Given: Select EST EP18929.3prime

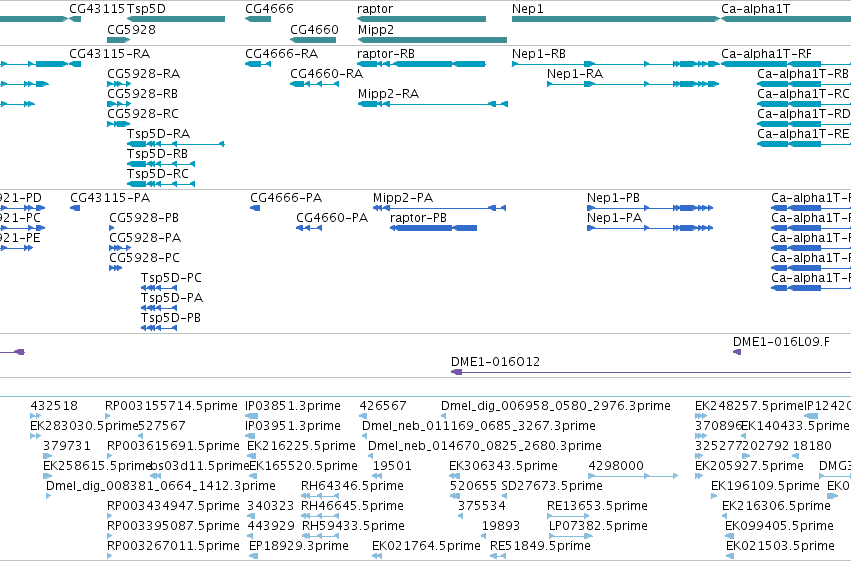Looking at the screenshot, I should tap(299, 546).
